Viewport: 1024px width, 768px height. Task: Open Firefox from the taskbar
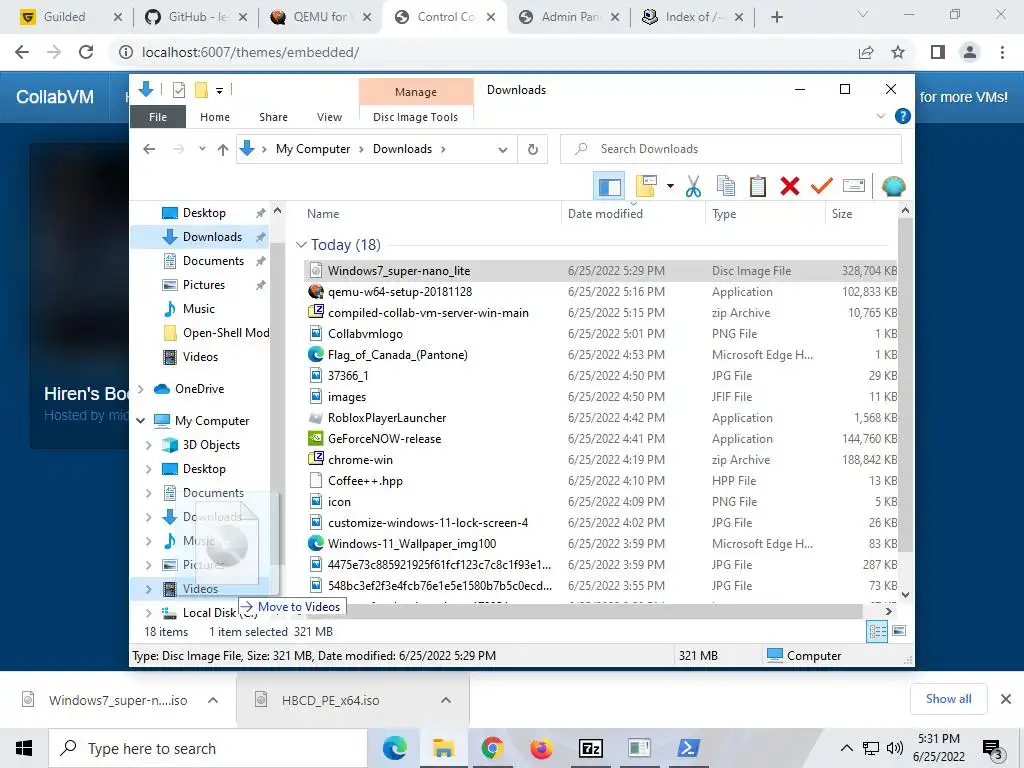click(541, 748)
